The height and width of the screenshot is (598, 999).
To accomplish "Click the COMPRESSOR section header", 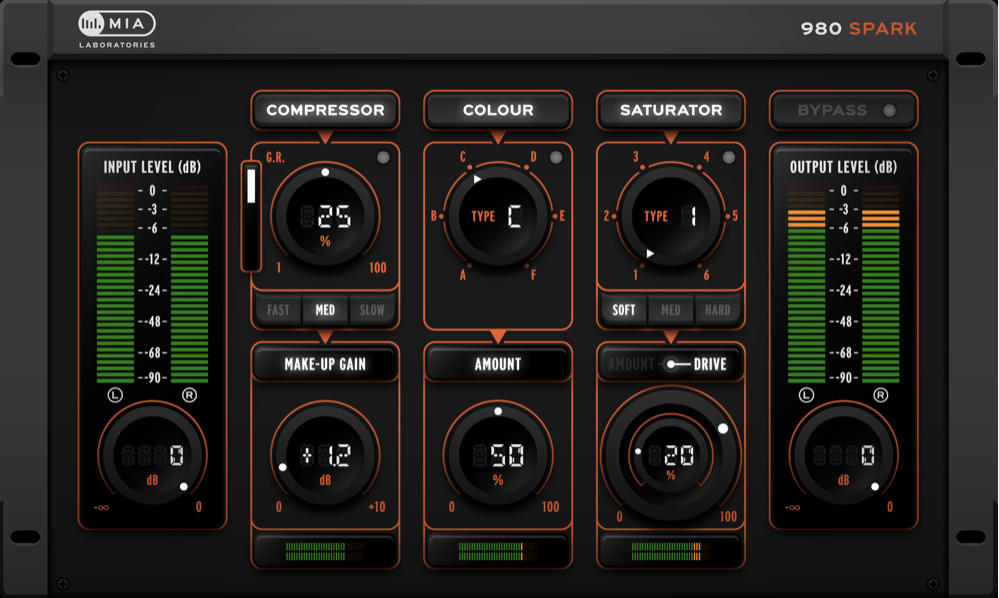I will click(x=325, y=110).
